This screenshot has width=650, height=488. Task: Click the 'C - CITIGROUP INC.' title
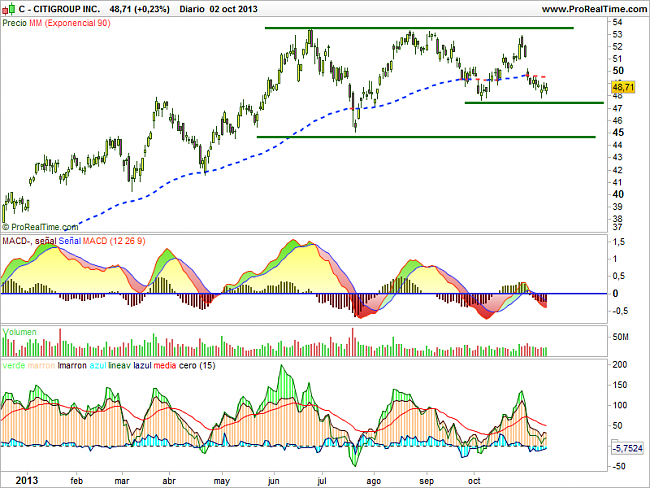coord(59,9)
